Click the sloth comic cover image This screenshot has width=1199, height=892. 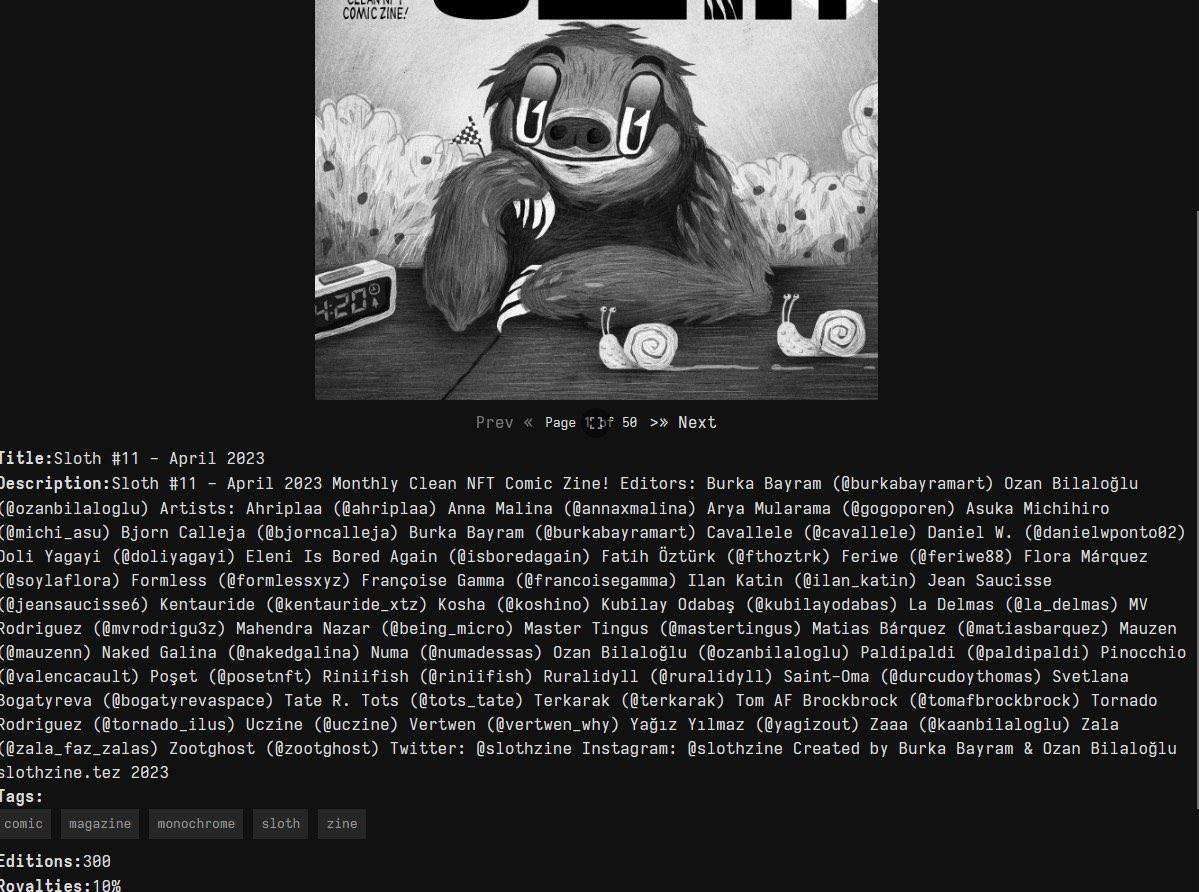(596, 200)
